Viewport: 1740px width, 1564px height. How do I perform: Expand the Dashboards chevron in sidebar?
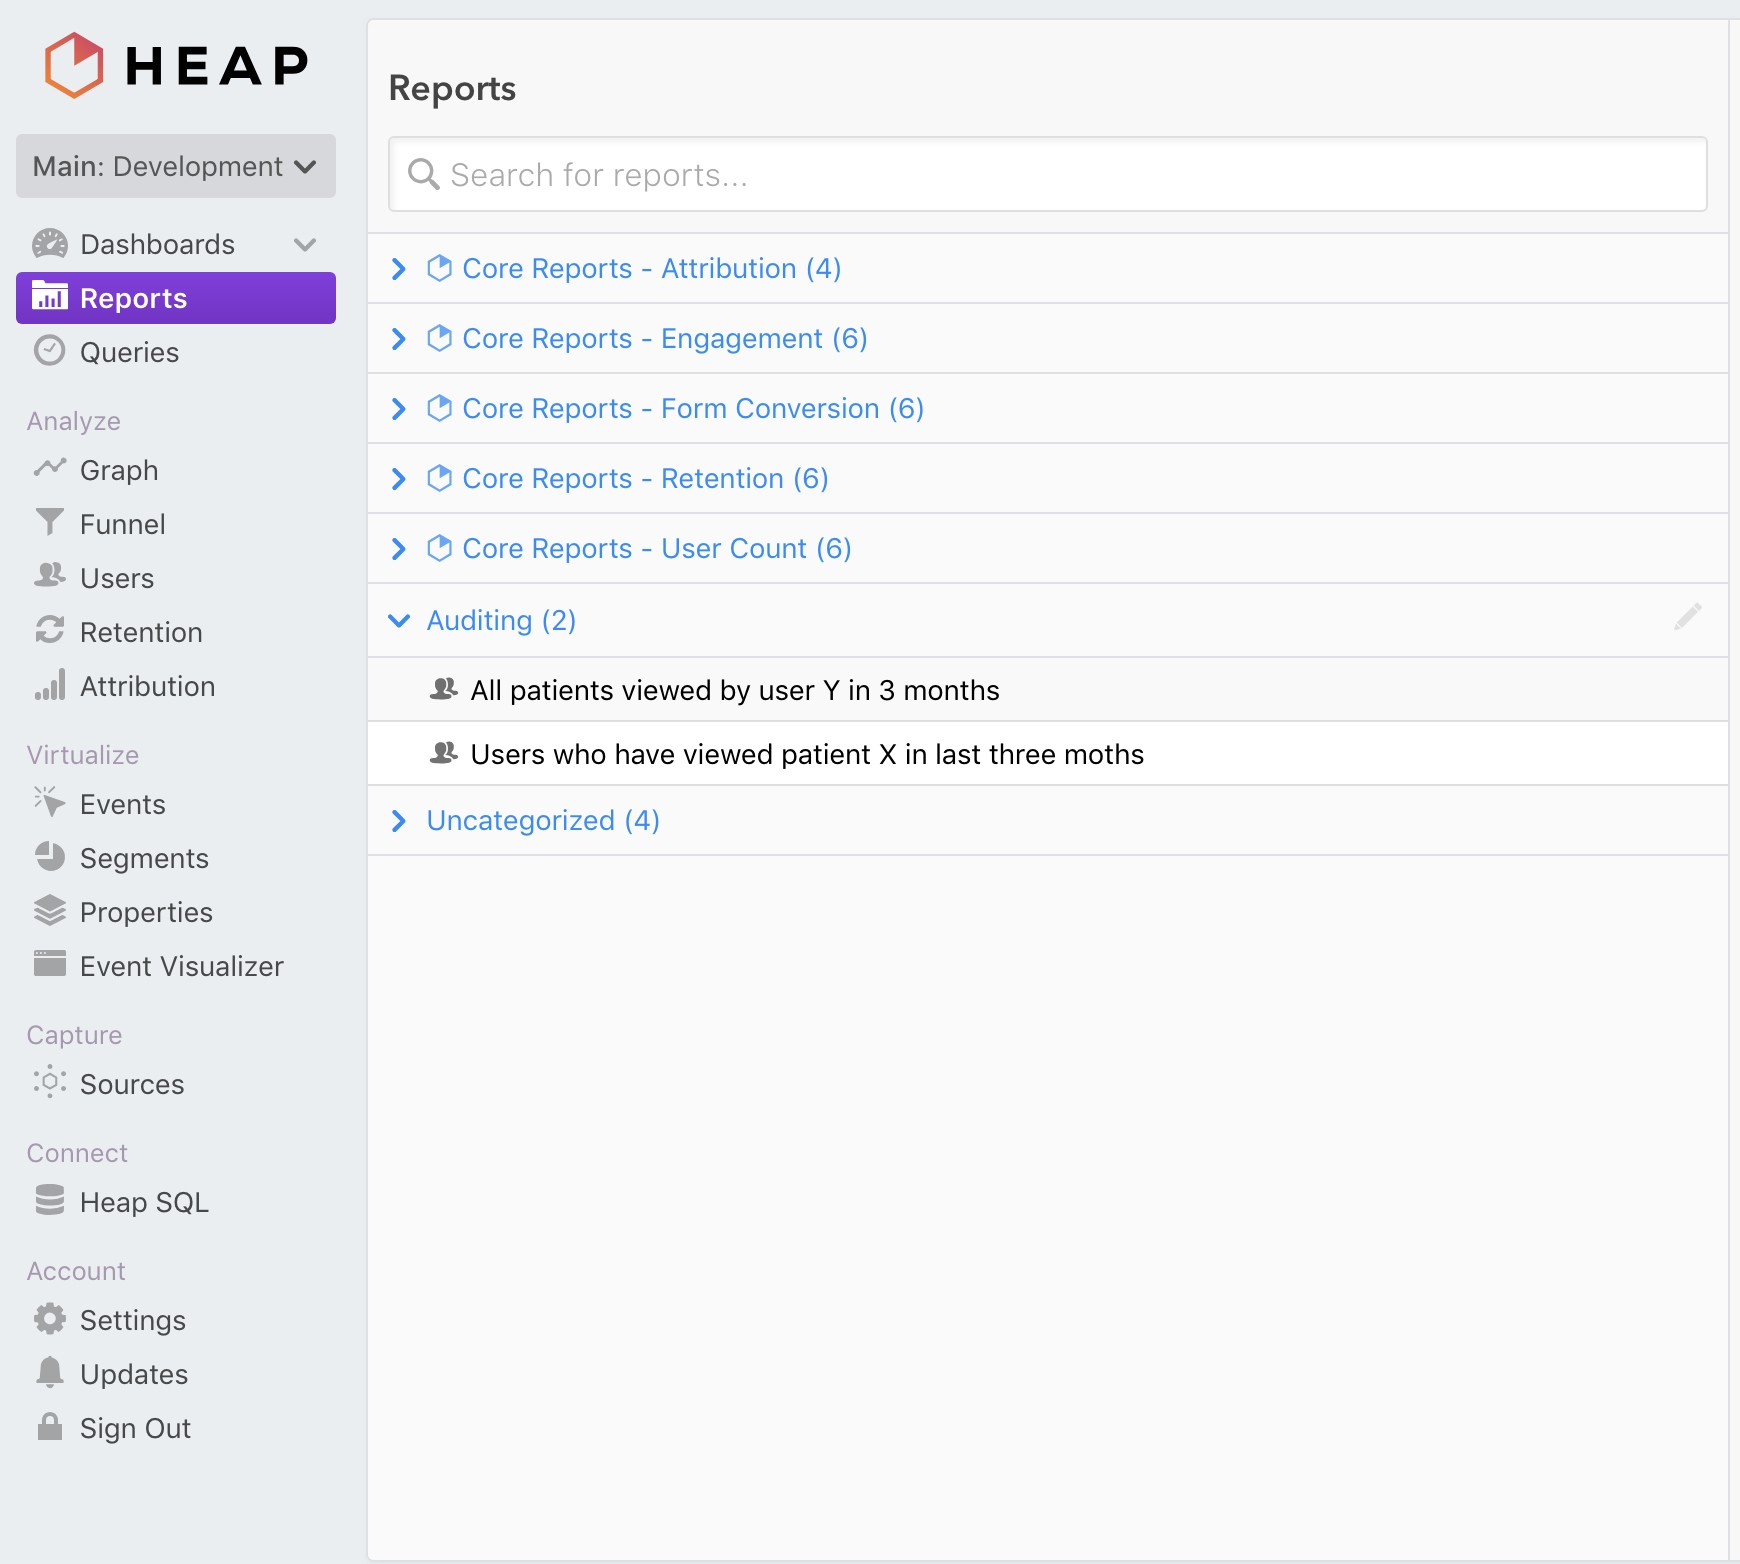point(305,244)
